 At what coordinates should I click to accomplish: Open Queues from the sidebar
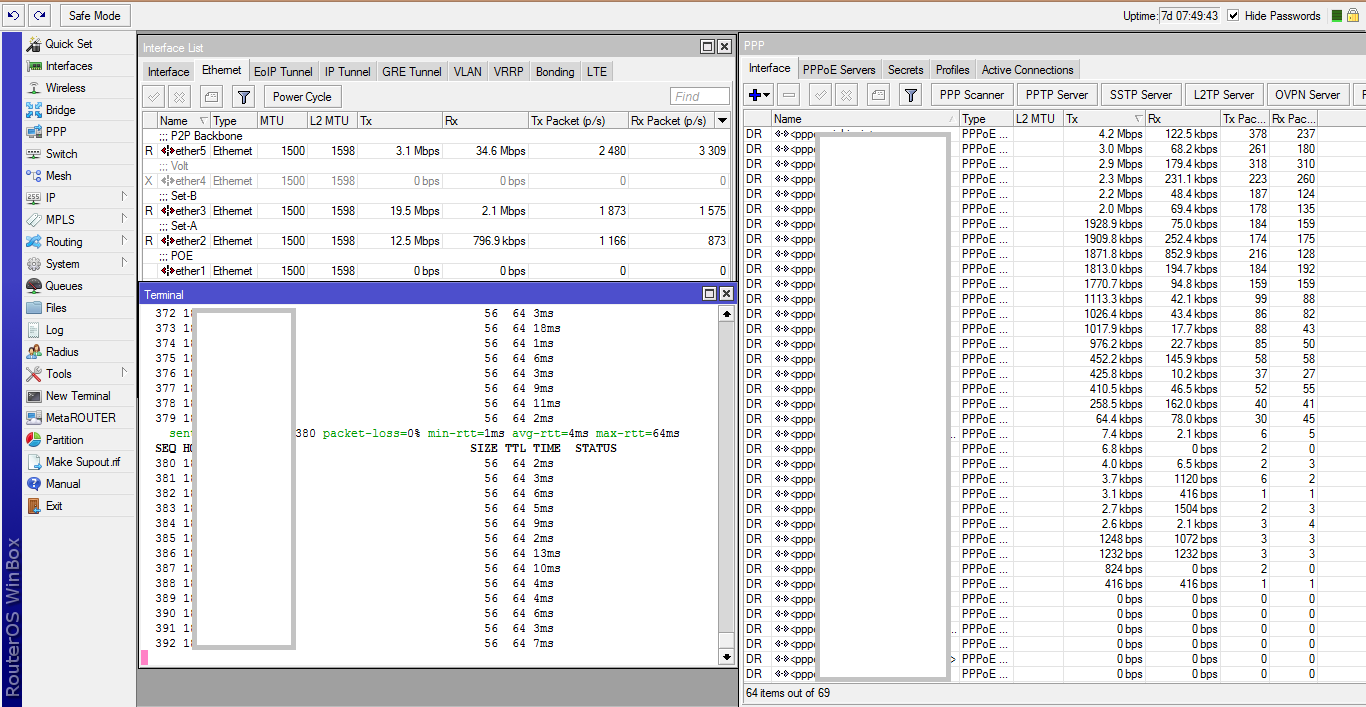point(64,286)
